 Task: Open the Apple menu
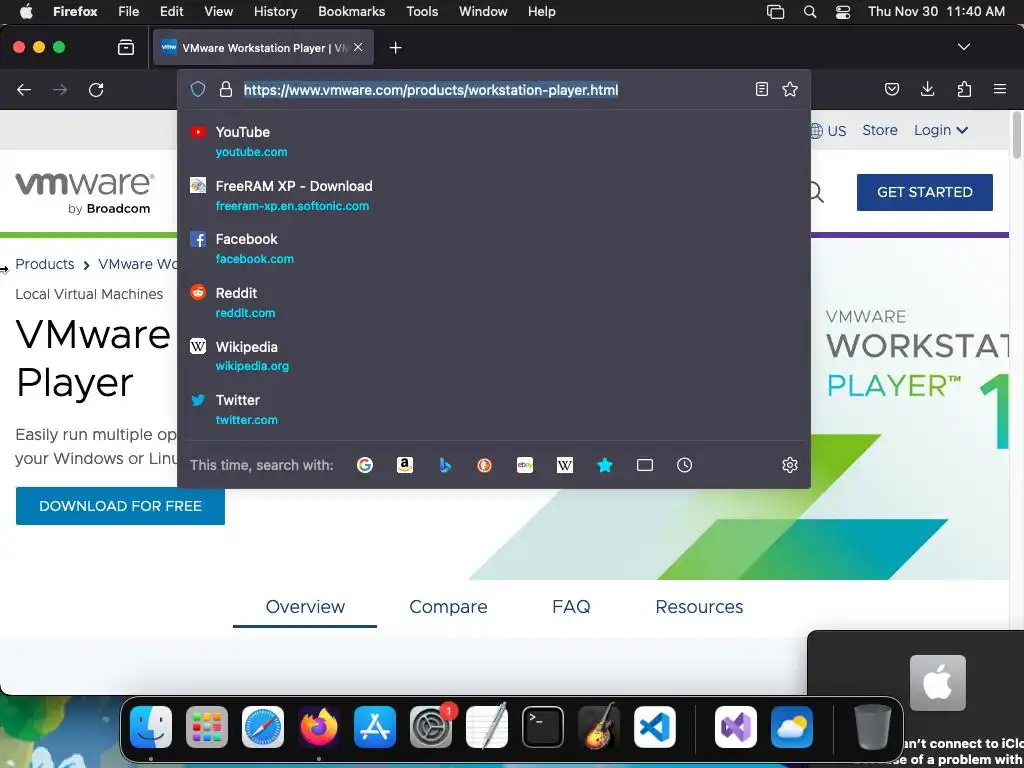pos(26,11)
